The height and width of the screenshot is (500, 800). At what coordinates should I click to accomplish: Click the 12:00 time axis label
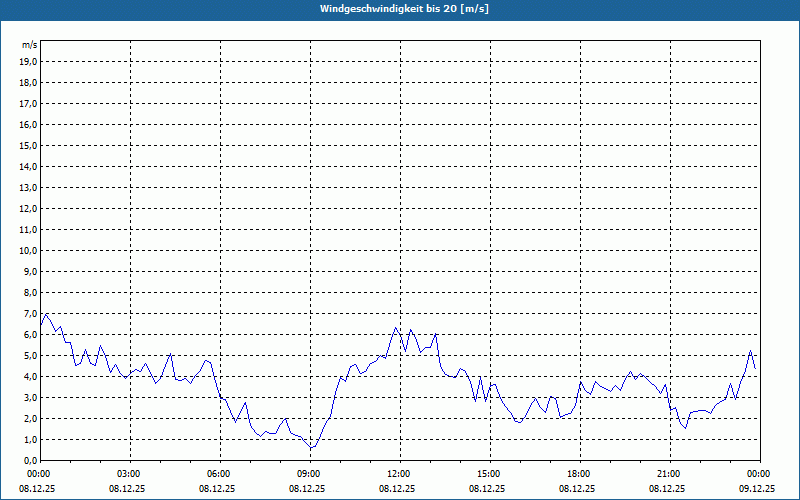click(x=398, y=473)
